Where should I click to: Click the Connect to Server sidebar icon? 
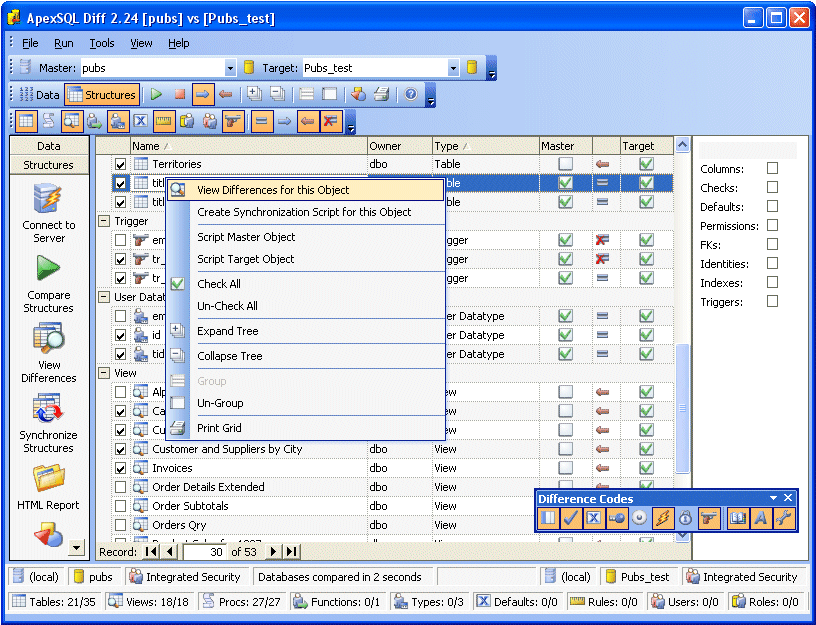[x=48, y=199]
